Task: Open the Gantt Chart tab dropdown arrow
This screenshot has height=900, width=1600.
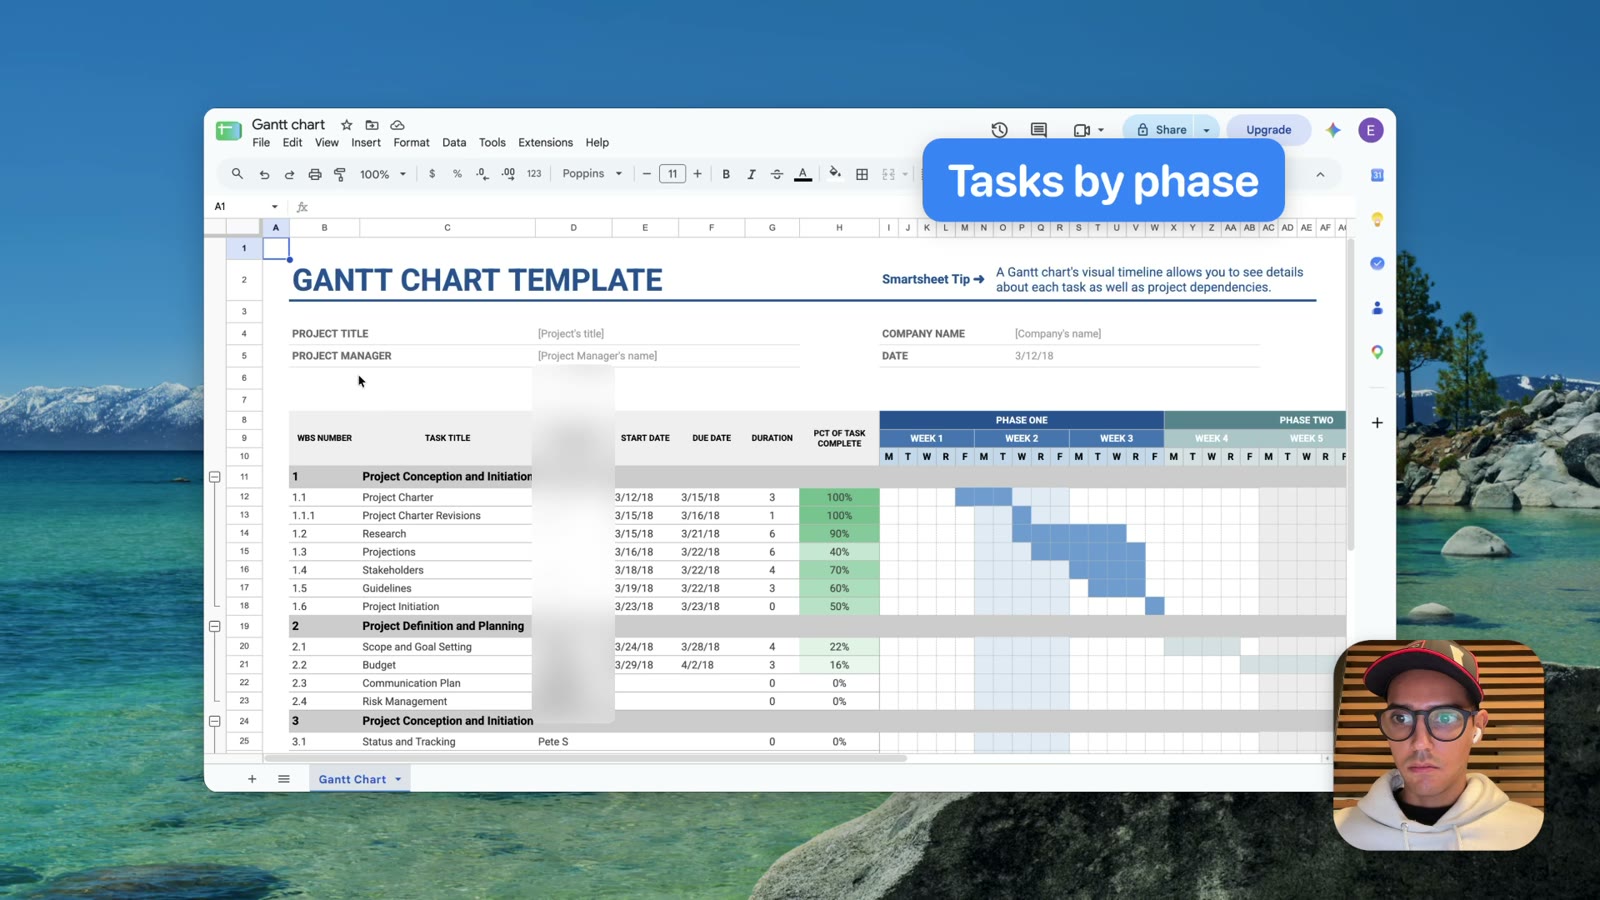Action: click(x=398, y=779)
